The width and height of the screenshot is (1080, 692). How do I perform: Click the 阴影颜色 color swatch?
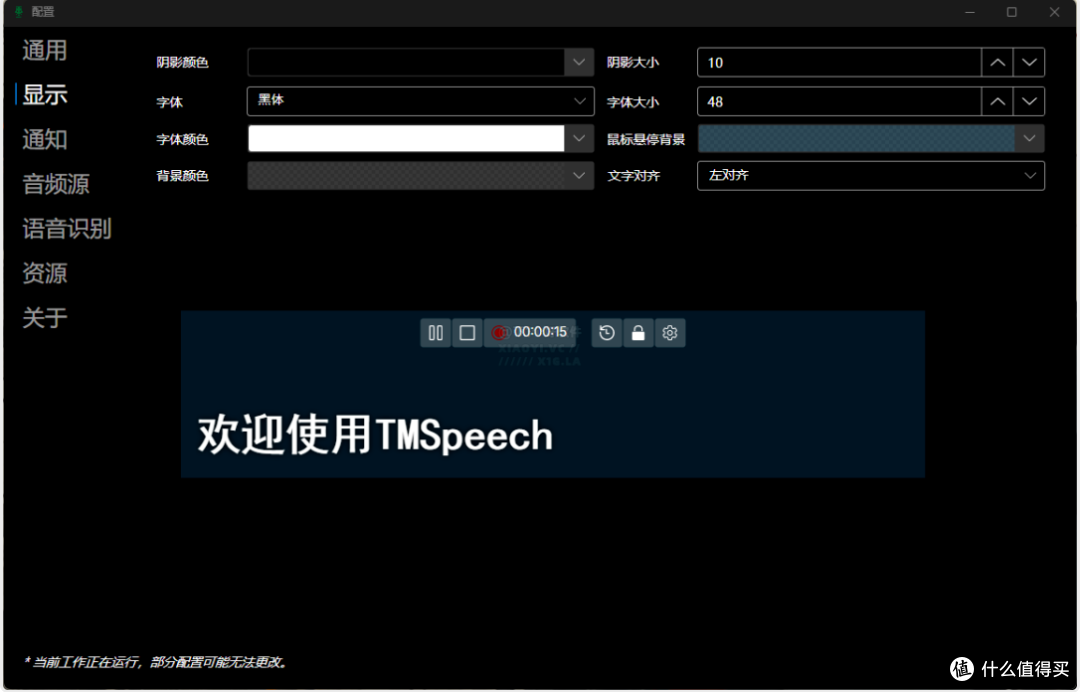tap(406, 63)
